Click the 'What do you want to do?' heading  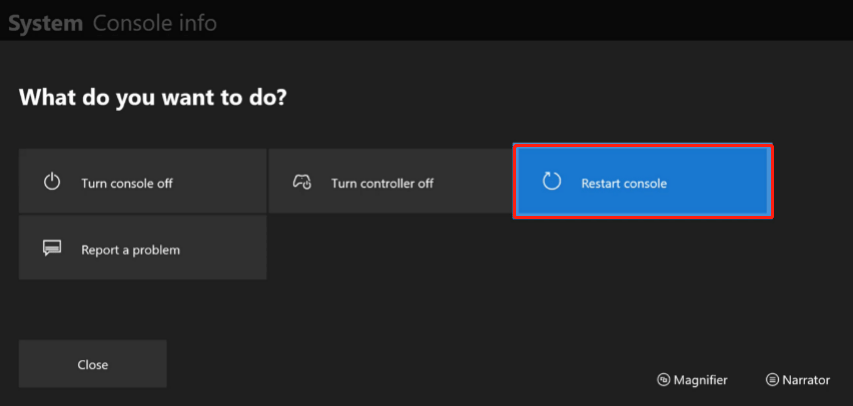153,98
